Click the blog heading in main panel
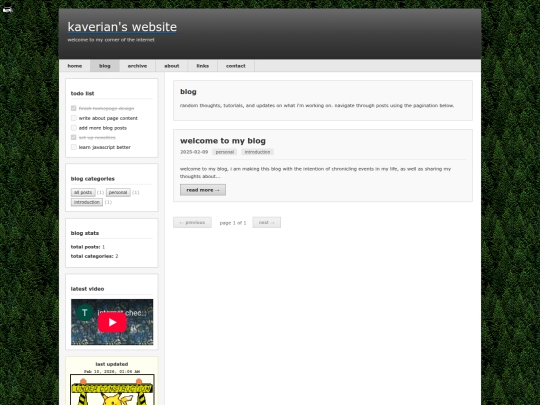540x405 pixels. [x=188, y=92]
